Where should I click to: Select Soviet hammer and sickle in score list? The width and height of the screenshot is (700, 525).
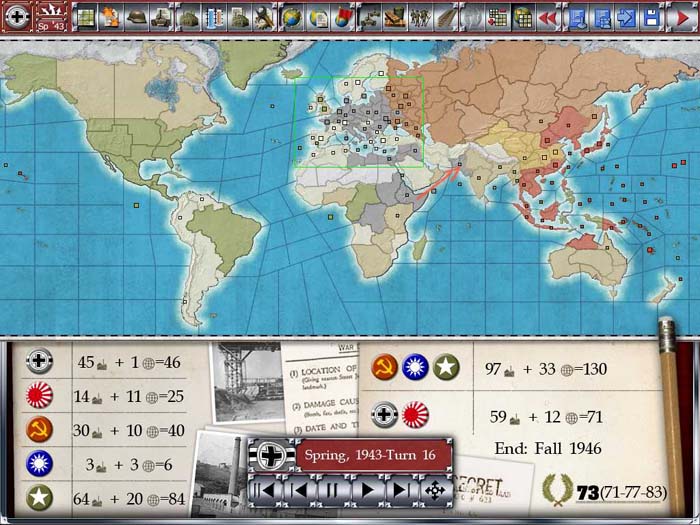39,429
